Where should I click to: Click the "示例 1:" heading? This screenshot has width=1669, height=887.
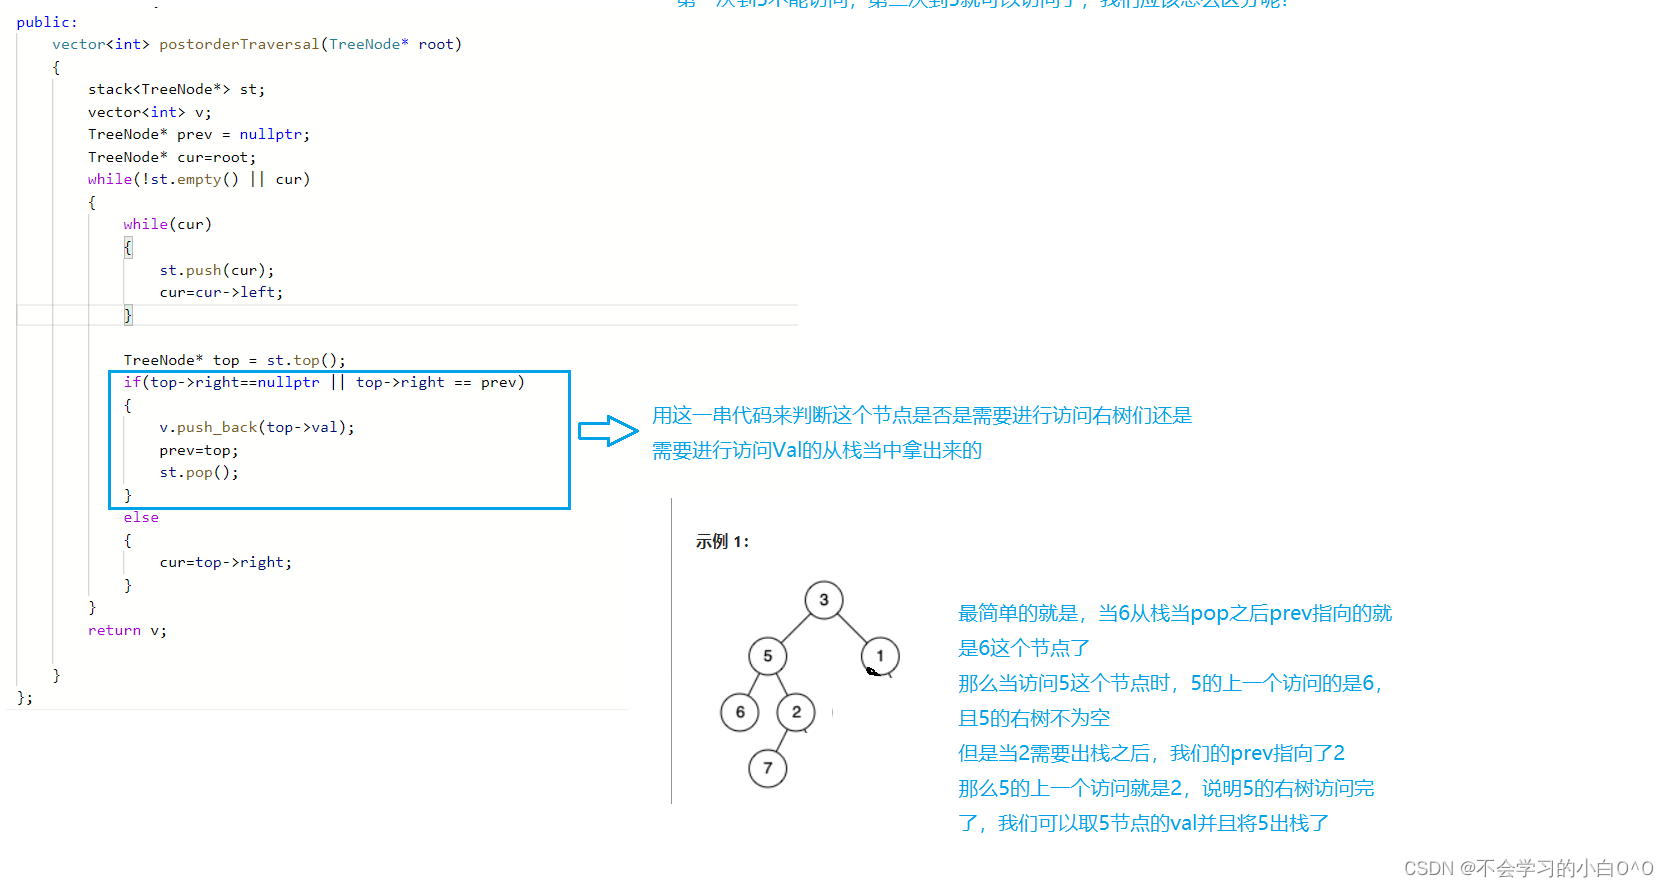click(722, 541)
